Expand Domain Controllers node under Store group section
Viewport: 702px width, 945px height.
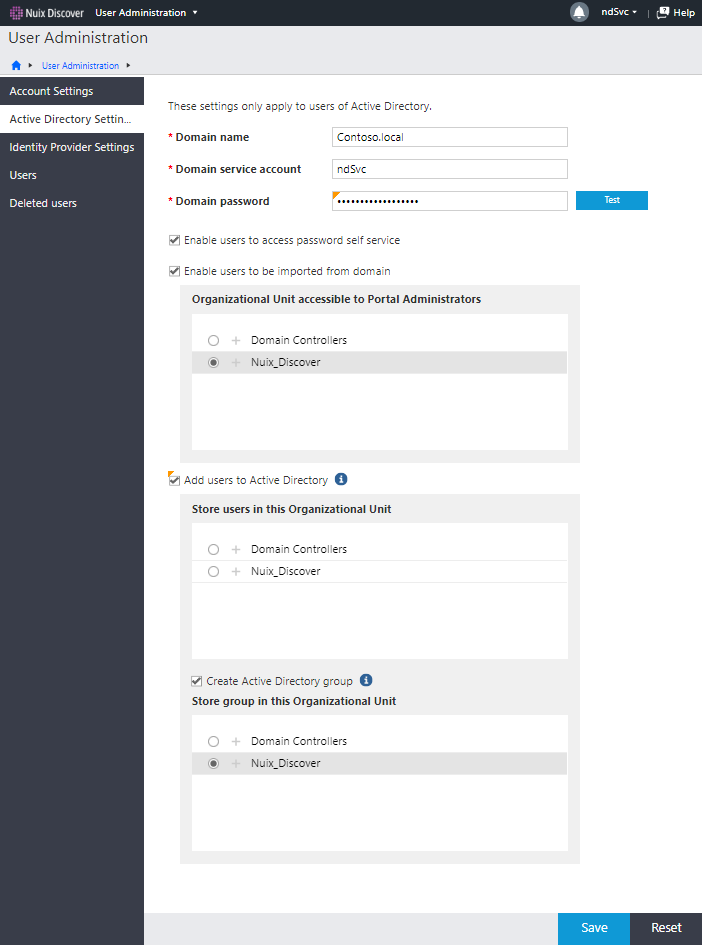pyautogui.click(x=236, y=742)
